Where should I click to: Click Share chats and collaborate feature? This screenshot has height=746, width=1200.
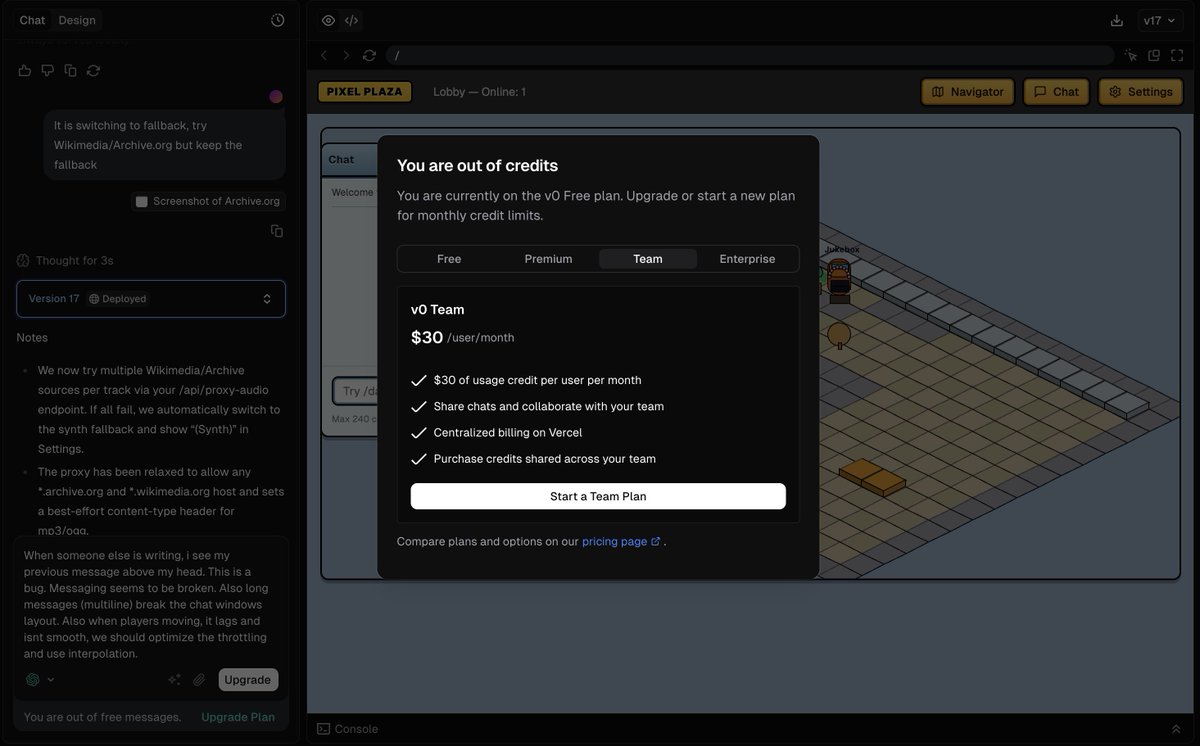click(549, 406)
